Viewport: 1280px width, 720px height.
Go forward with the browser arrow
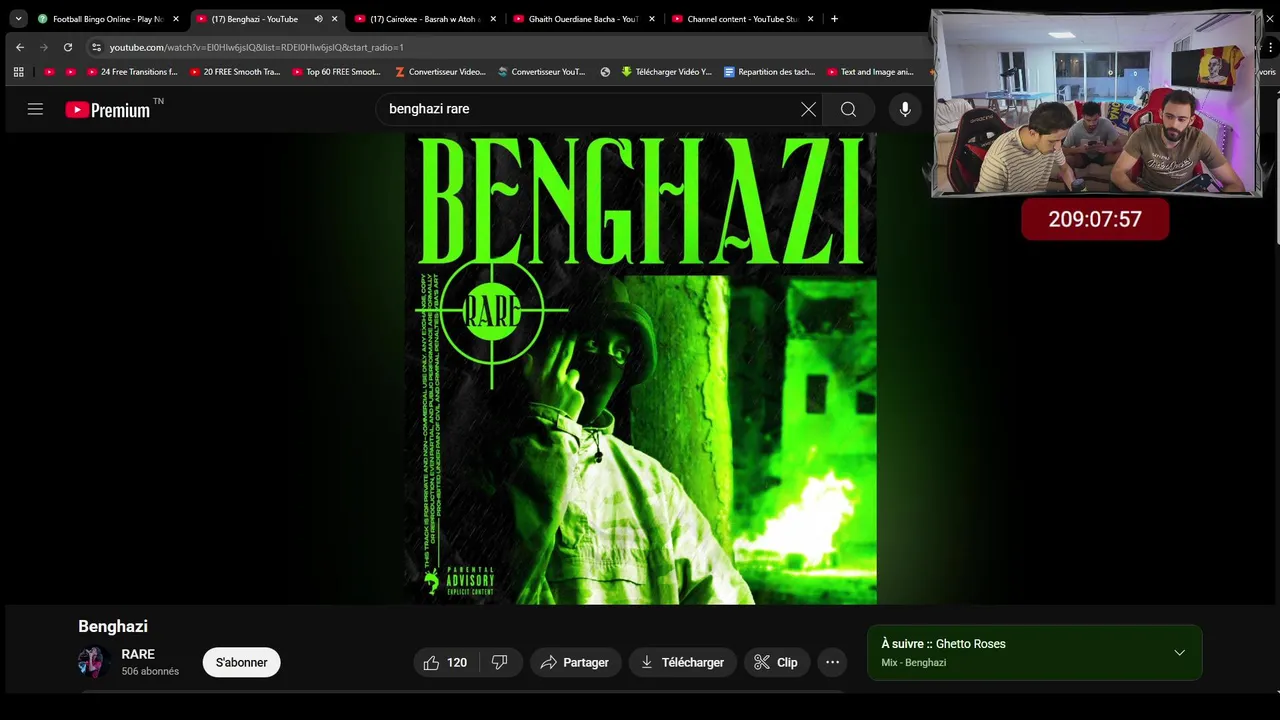point(44,47)
